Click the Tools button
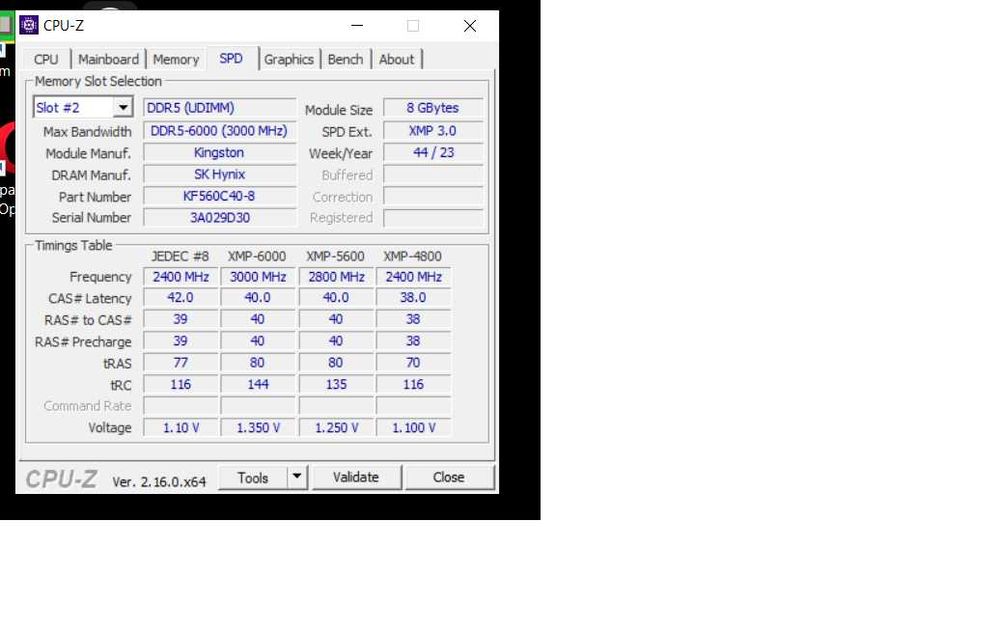The width and height of the screenshot is (1000, 625). click(253, 477)
